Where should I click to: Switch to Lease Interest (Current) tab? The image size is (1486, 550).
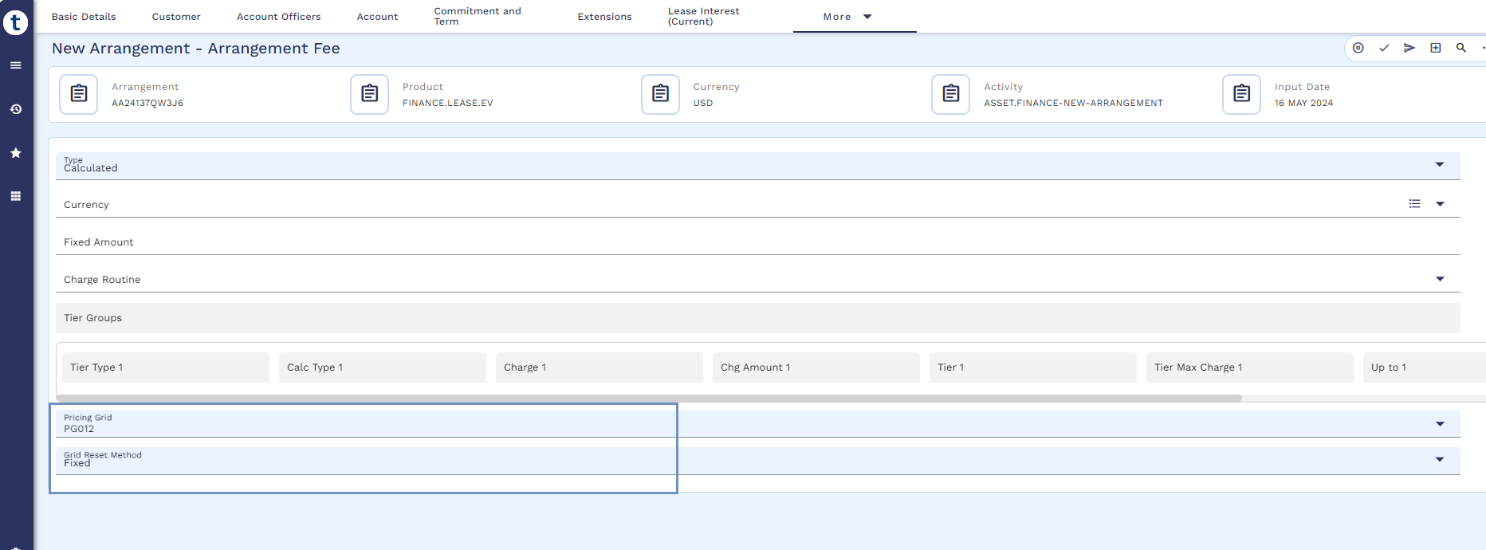(704, 16)
